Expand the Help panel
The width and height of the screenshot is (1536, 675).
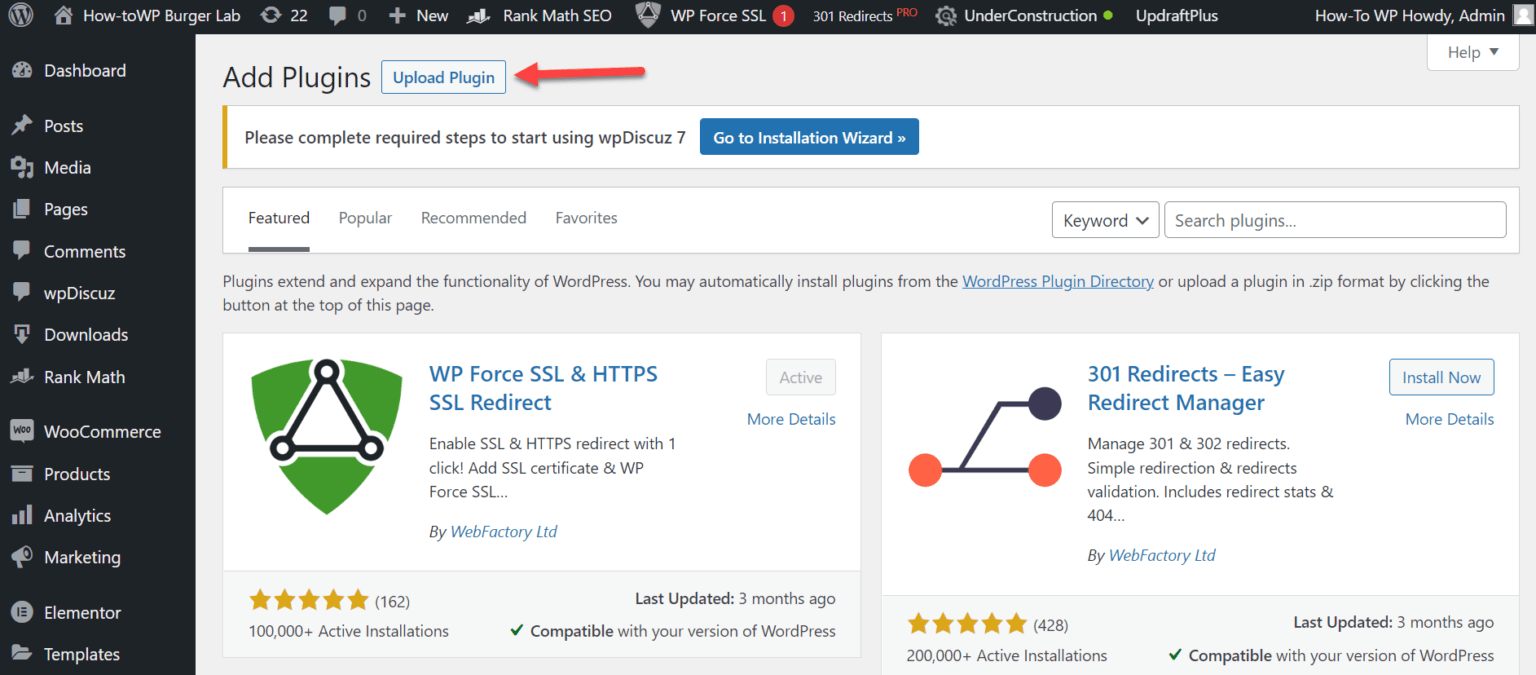(1471, 51)
